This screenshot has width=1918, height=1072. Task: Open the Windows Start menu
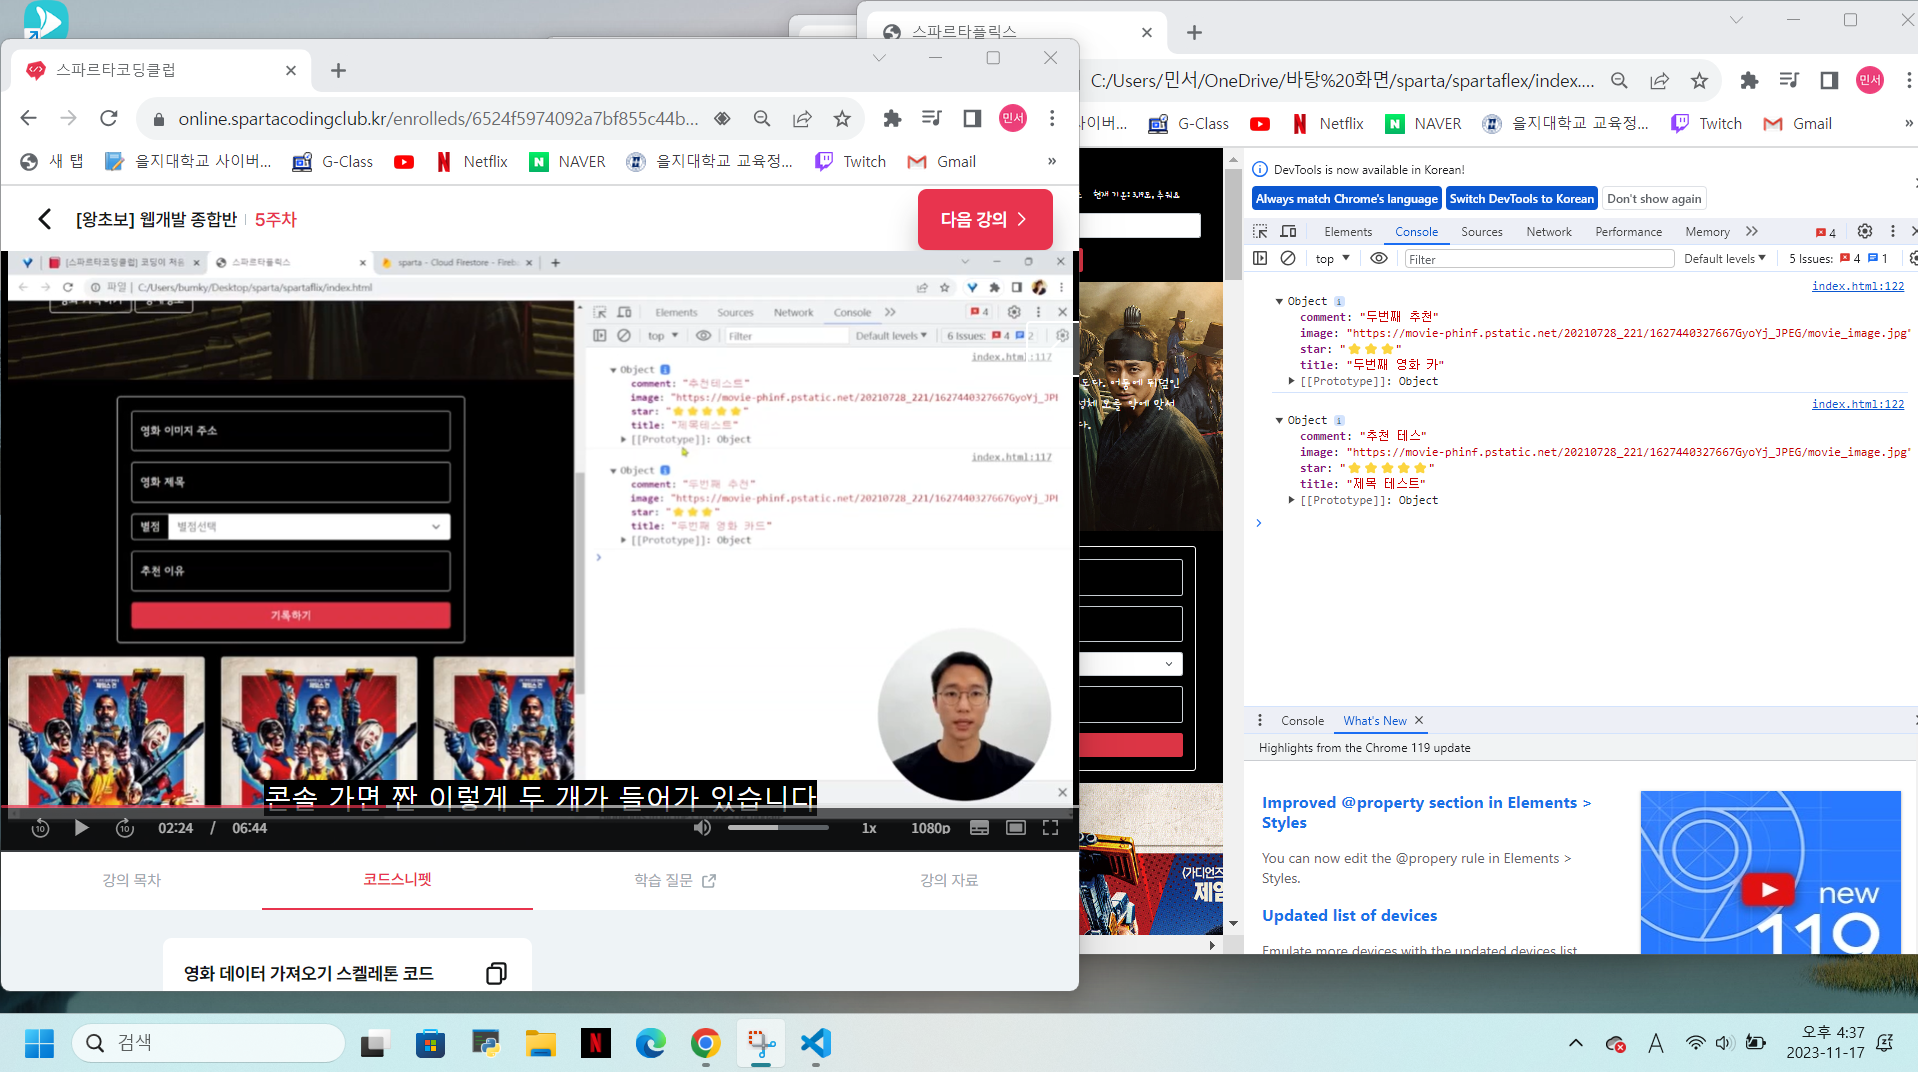pos(39,1043)
